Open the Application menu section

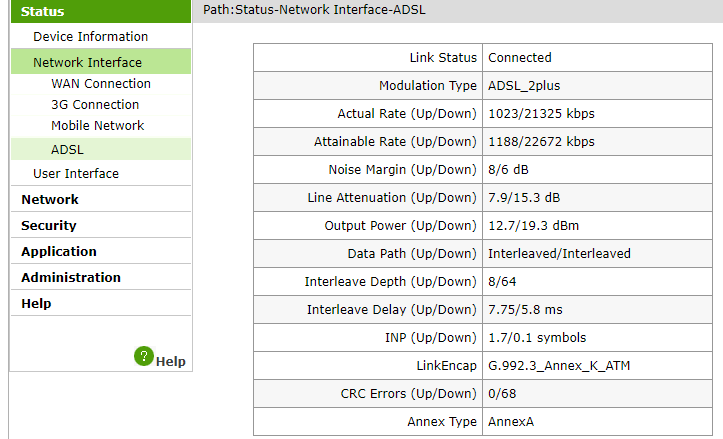(x=59, y=252)
